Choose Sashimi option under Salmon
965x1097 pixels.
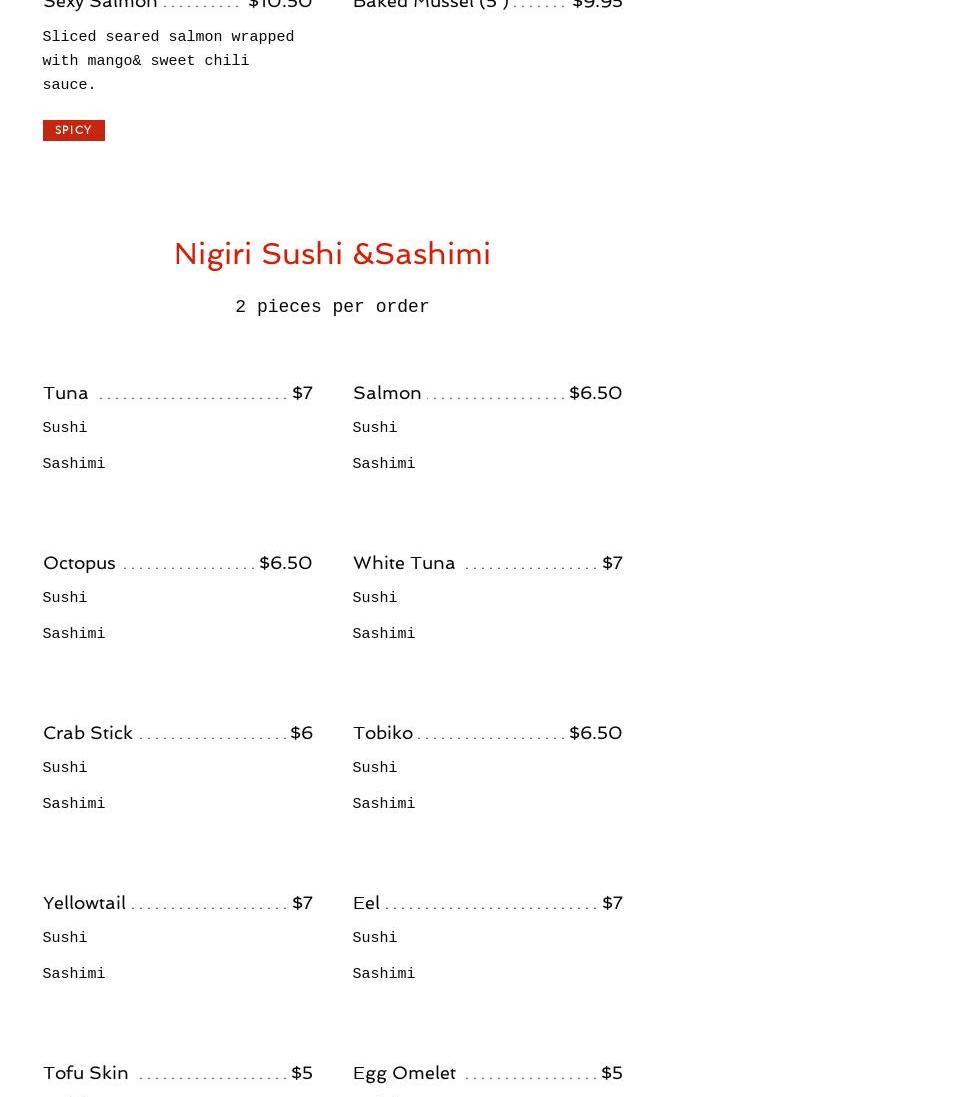384,464
